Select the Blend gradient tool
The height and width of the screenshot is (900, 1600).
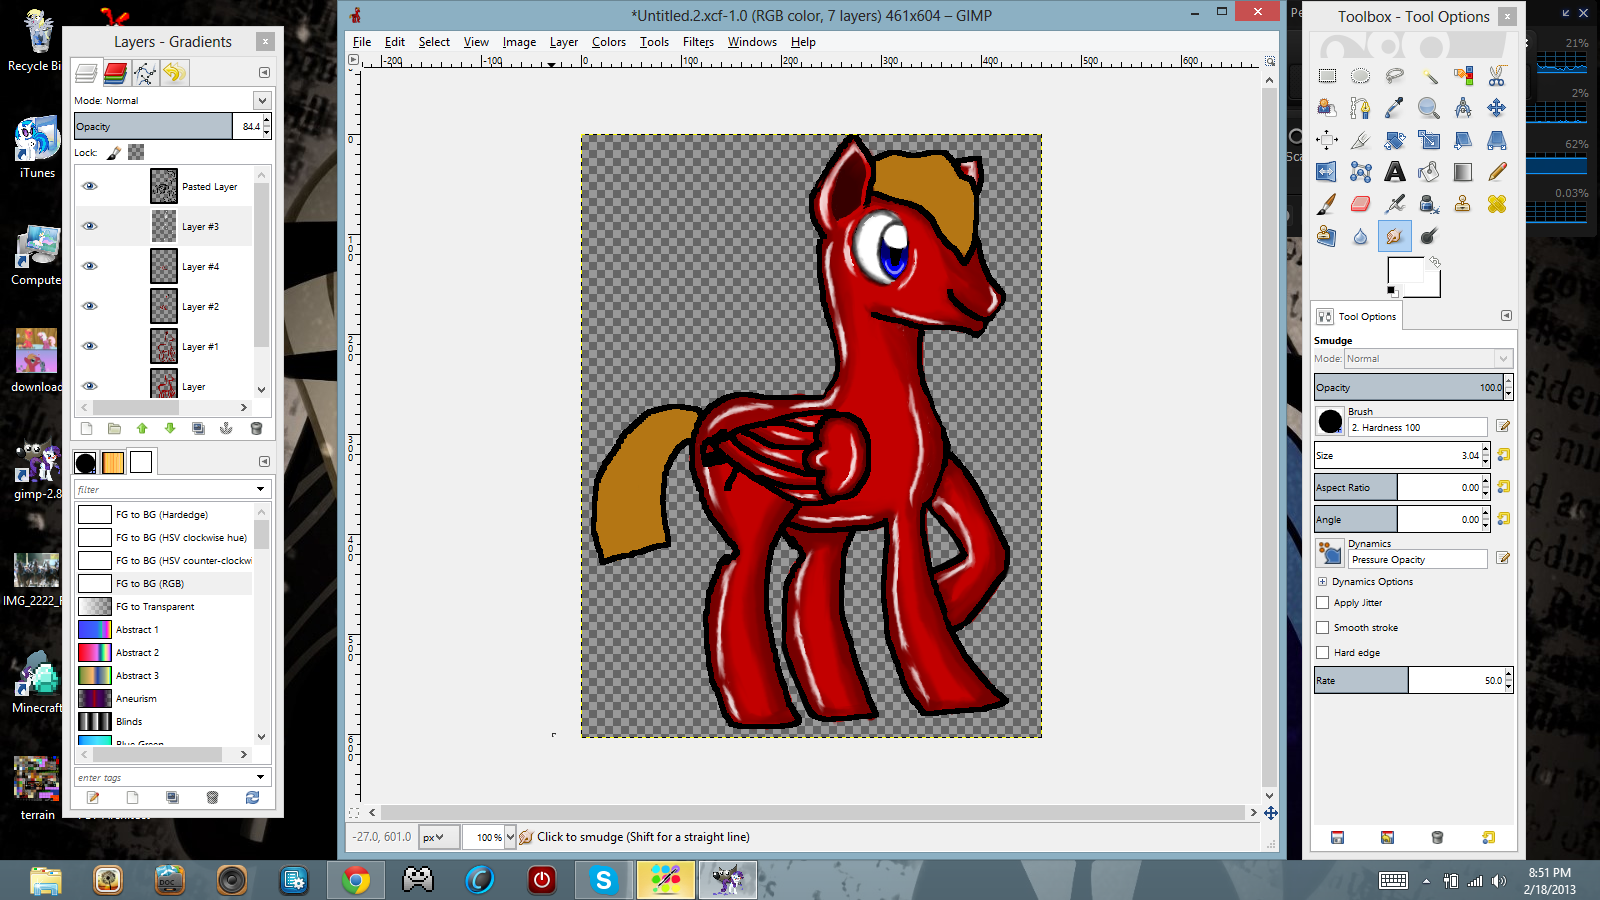click(x=1463, y=172)
